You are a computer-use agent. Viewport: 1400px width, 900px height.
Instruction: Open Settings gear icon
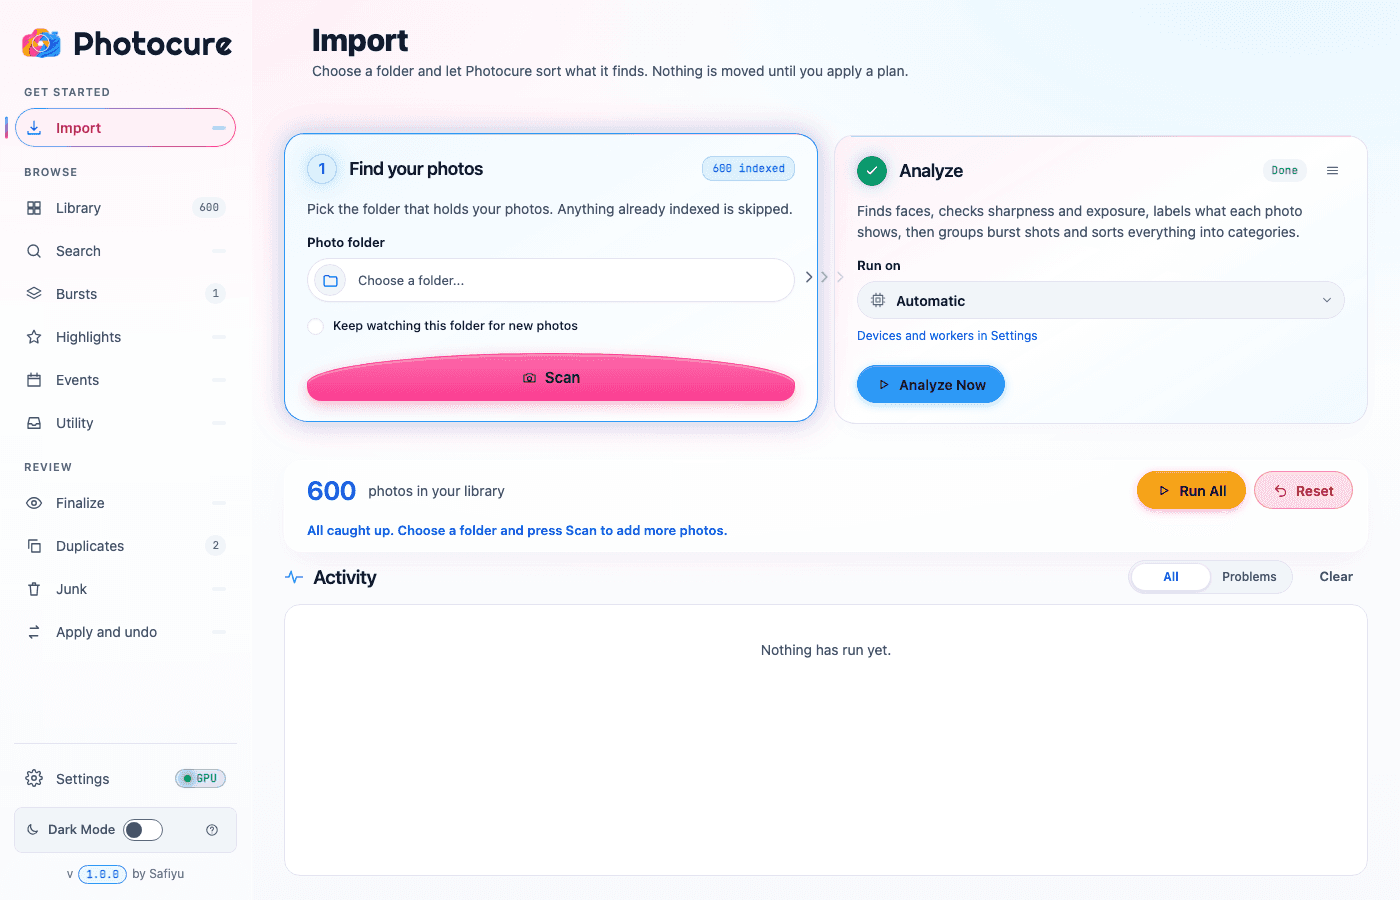pyautogui.click(x=34, y=778)
